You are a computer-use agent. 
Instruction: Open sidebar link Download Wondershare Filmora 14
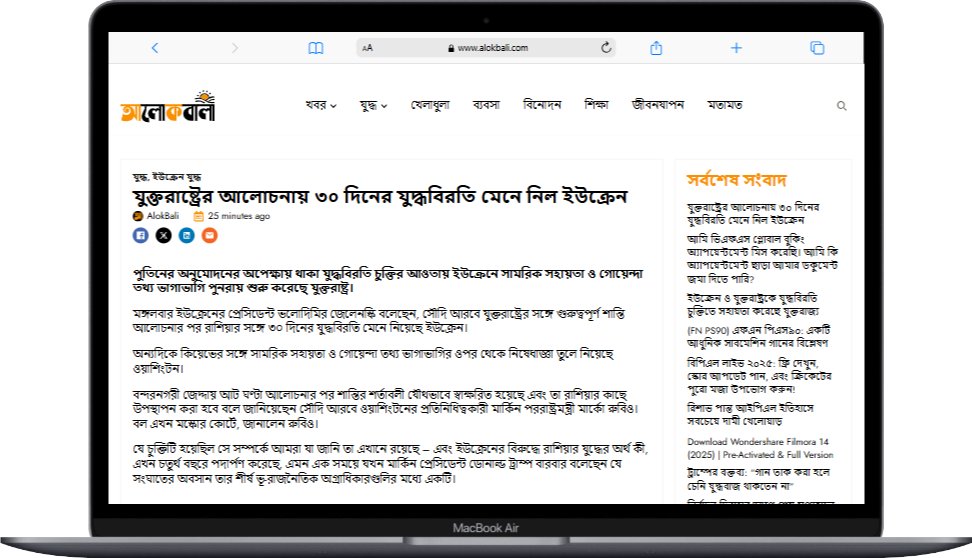click(760, 448)
